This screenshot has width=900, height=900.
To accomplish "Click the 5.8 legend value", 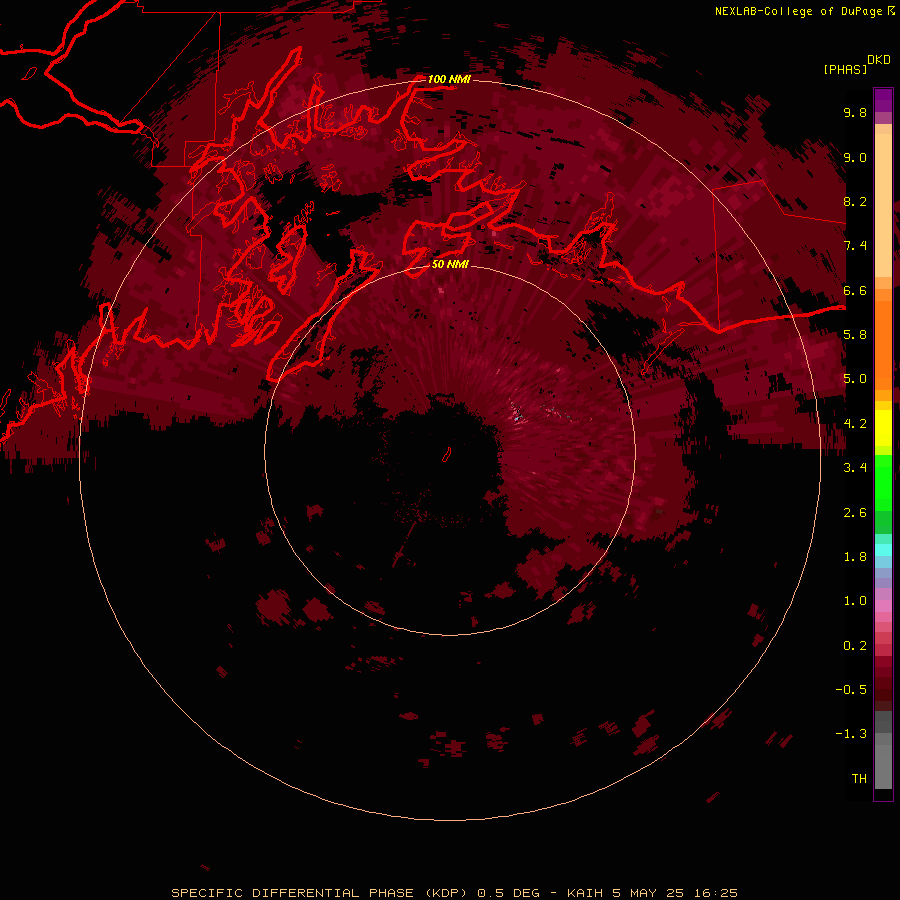I will click(x=855, y=335).
